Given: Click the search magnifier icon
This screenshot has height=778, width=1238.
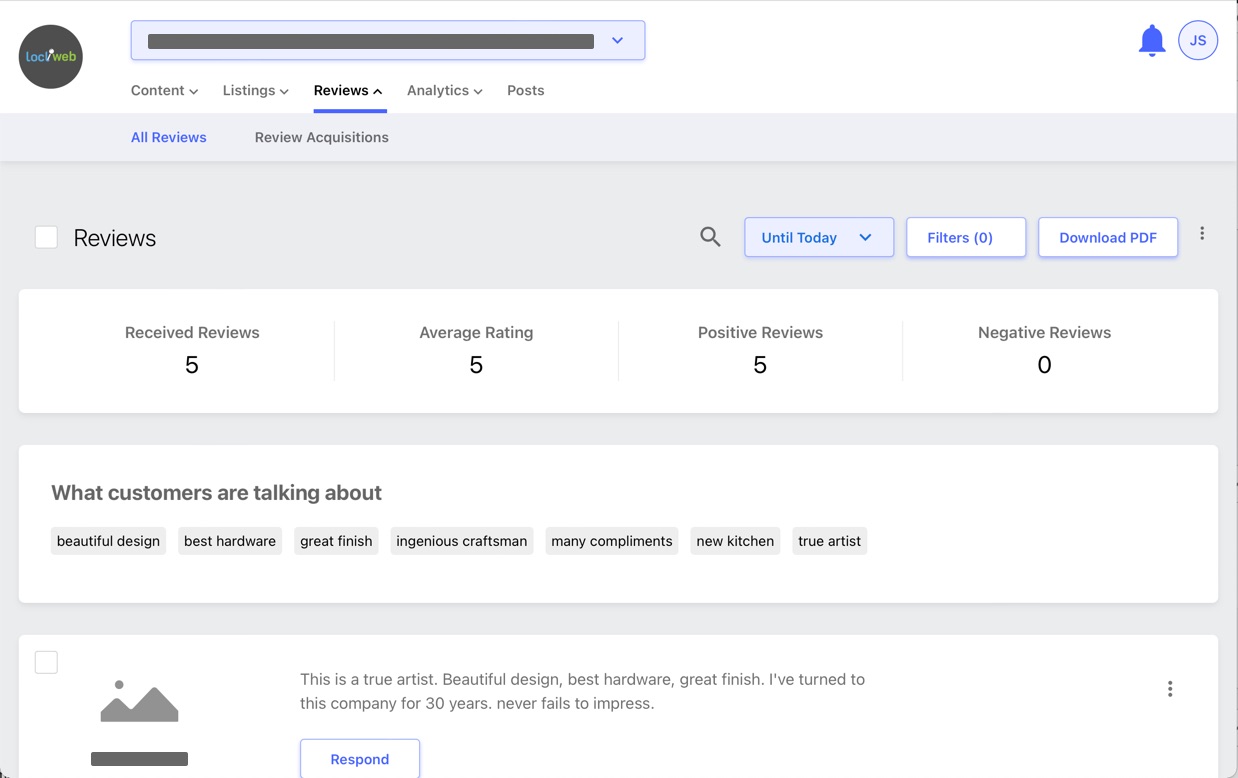Looking at the screenshot, I should point(710,237).
